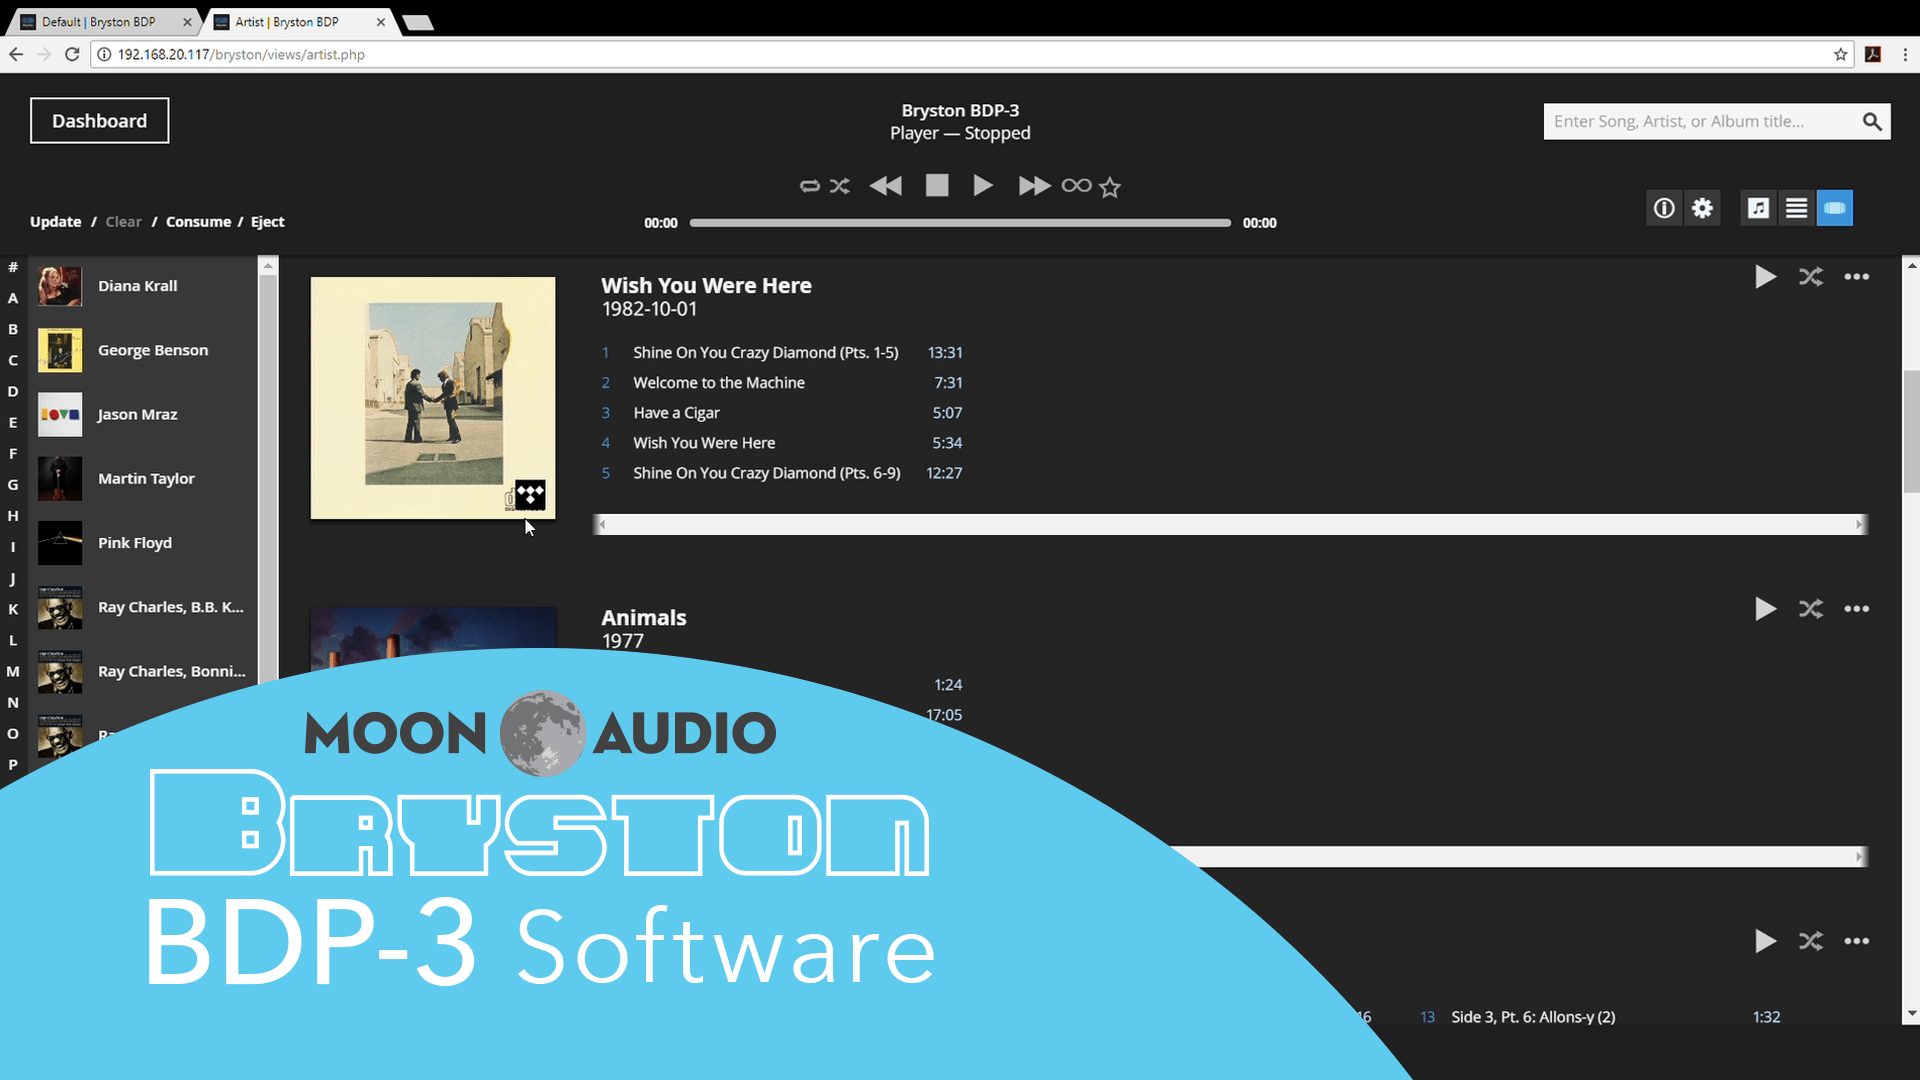Image resolution: width=1920 pixels, height=1080 pixels.
Task: Click the Wish You Were Here album cover
Action: coord(433,398)
